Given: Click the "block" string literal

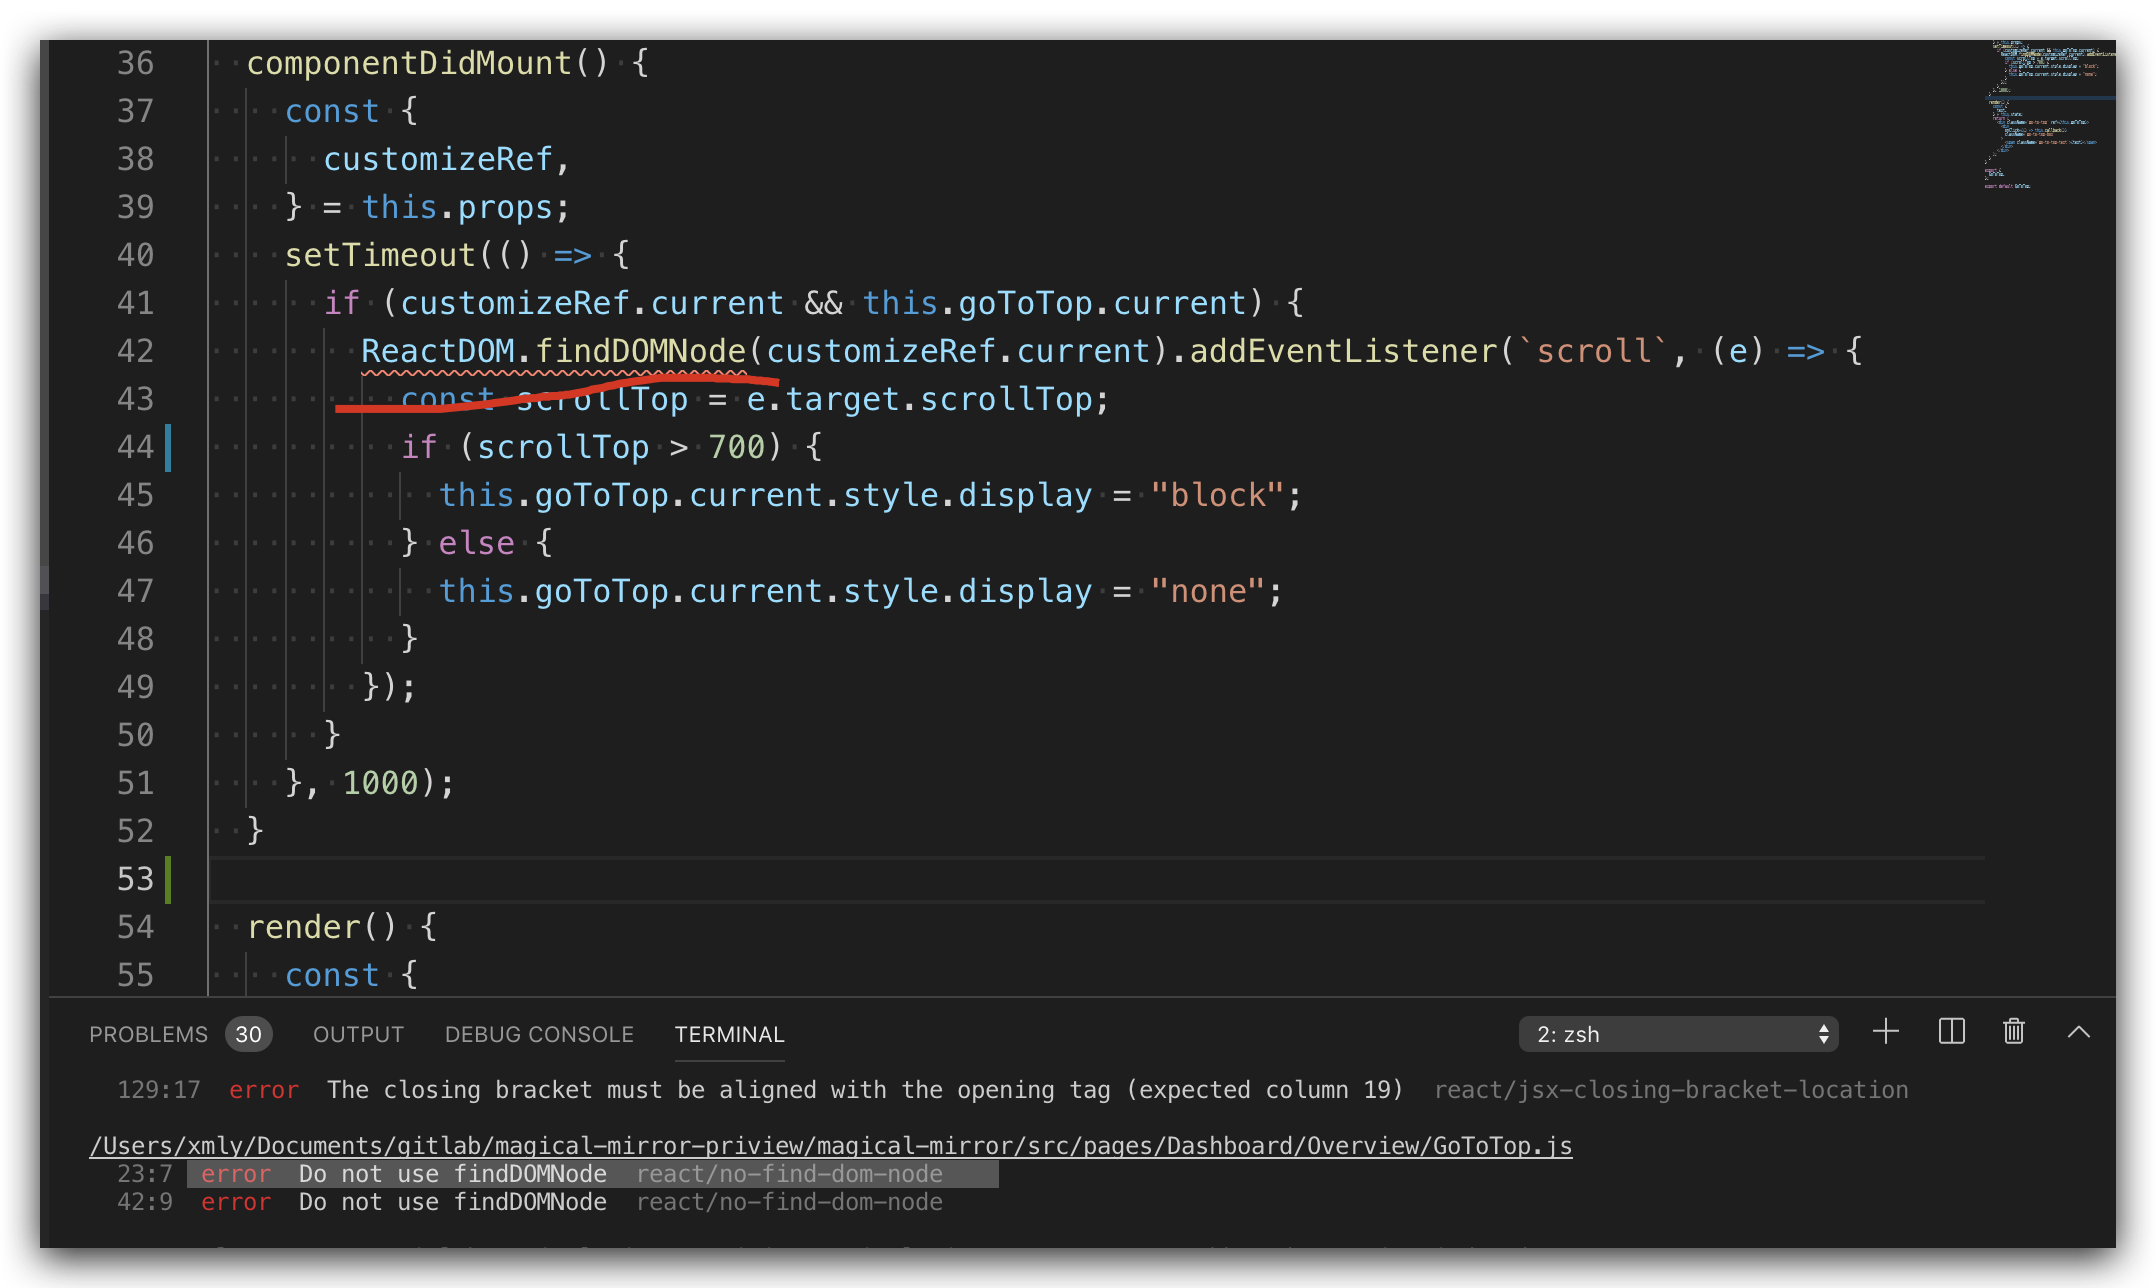Looking at the screenshot, I should (x=1217, y=495).
